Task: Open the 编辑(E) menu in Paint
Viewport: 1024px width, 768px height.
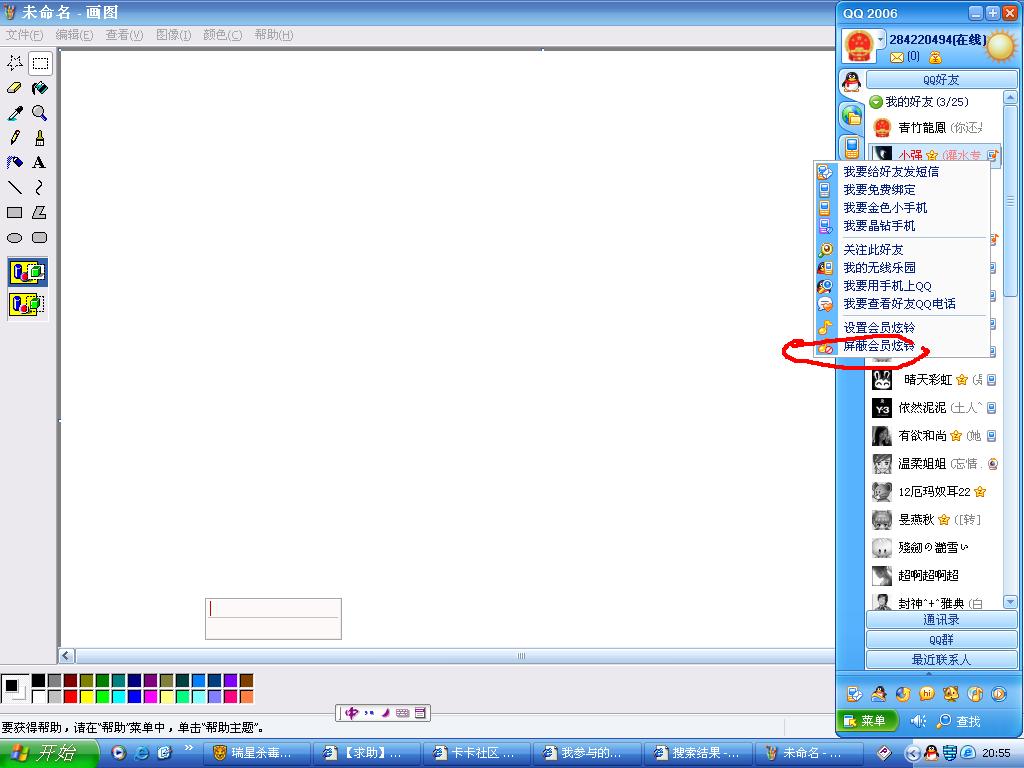Action: (x=74, y=35)
